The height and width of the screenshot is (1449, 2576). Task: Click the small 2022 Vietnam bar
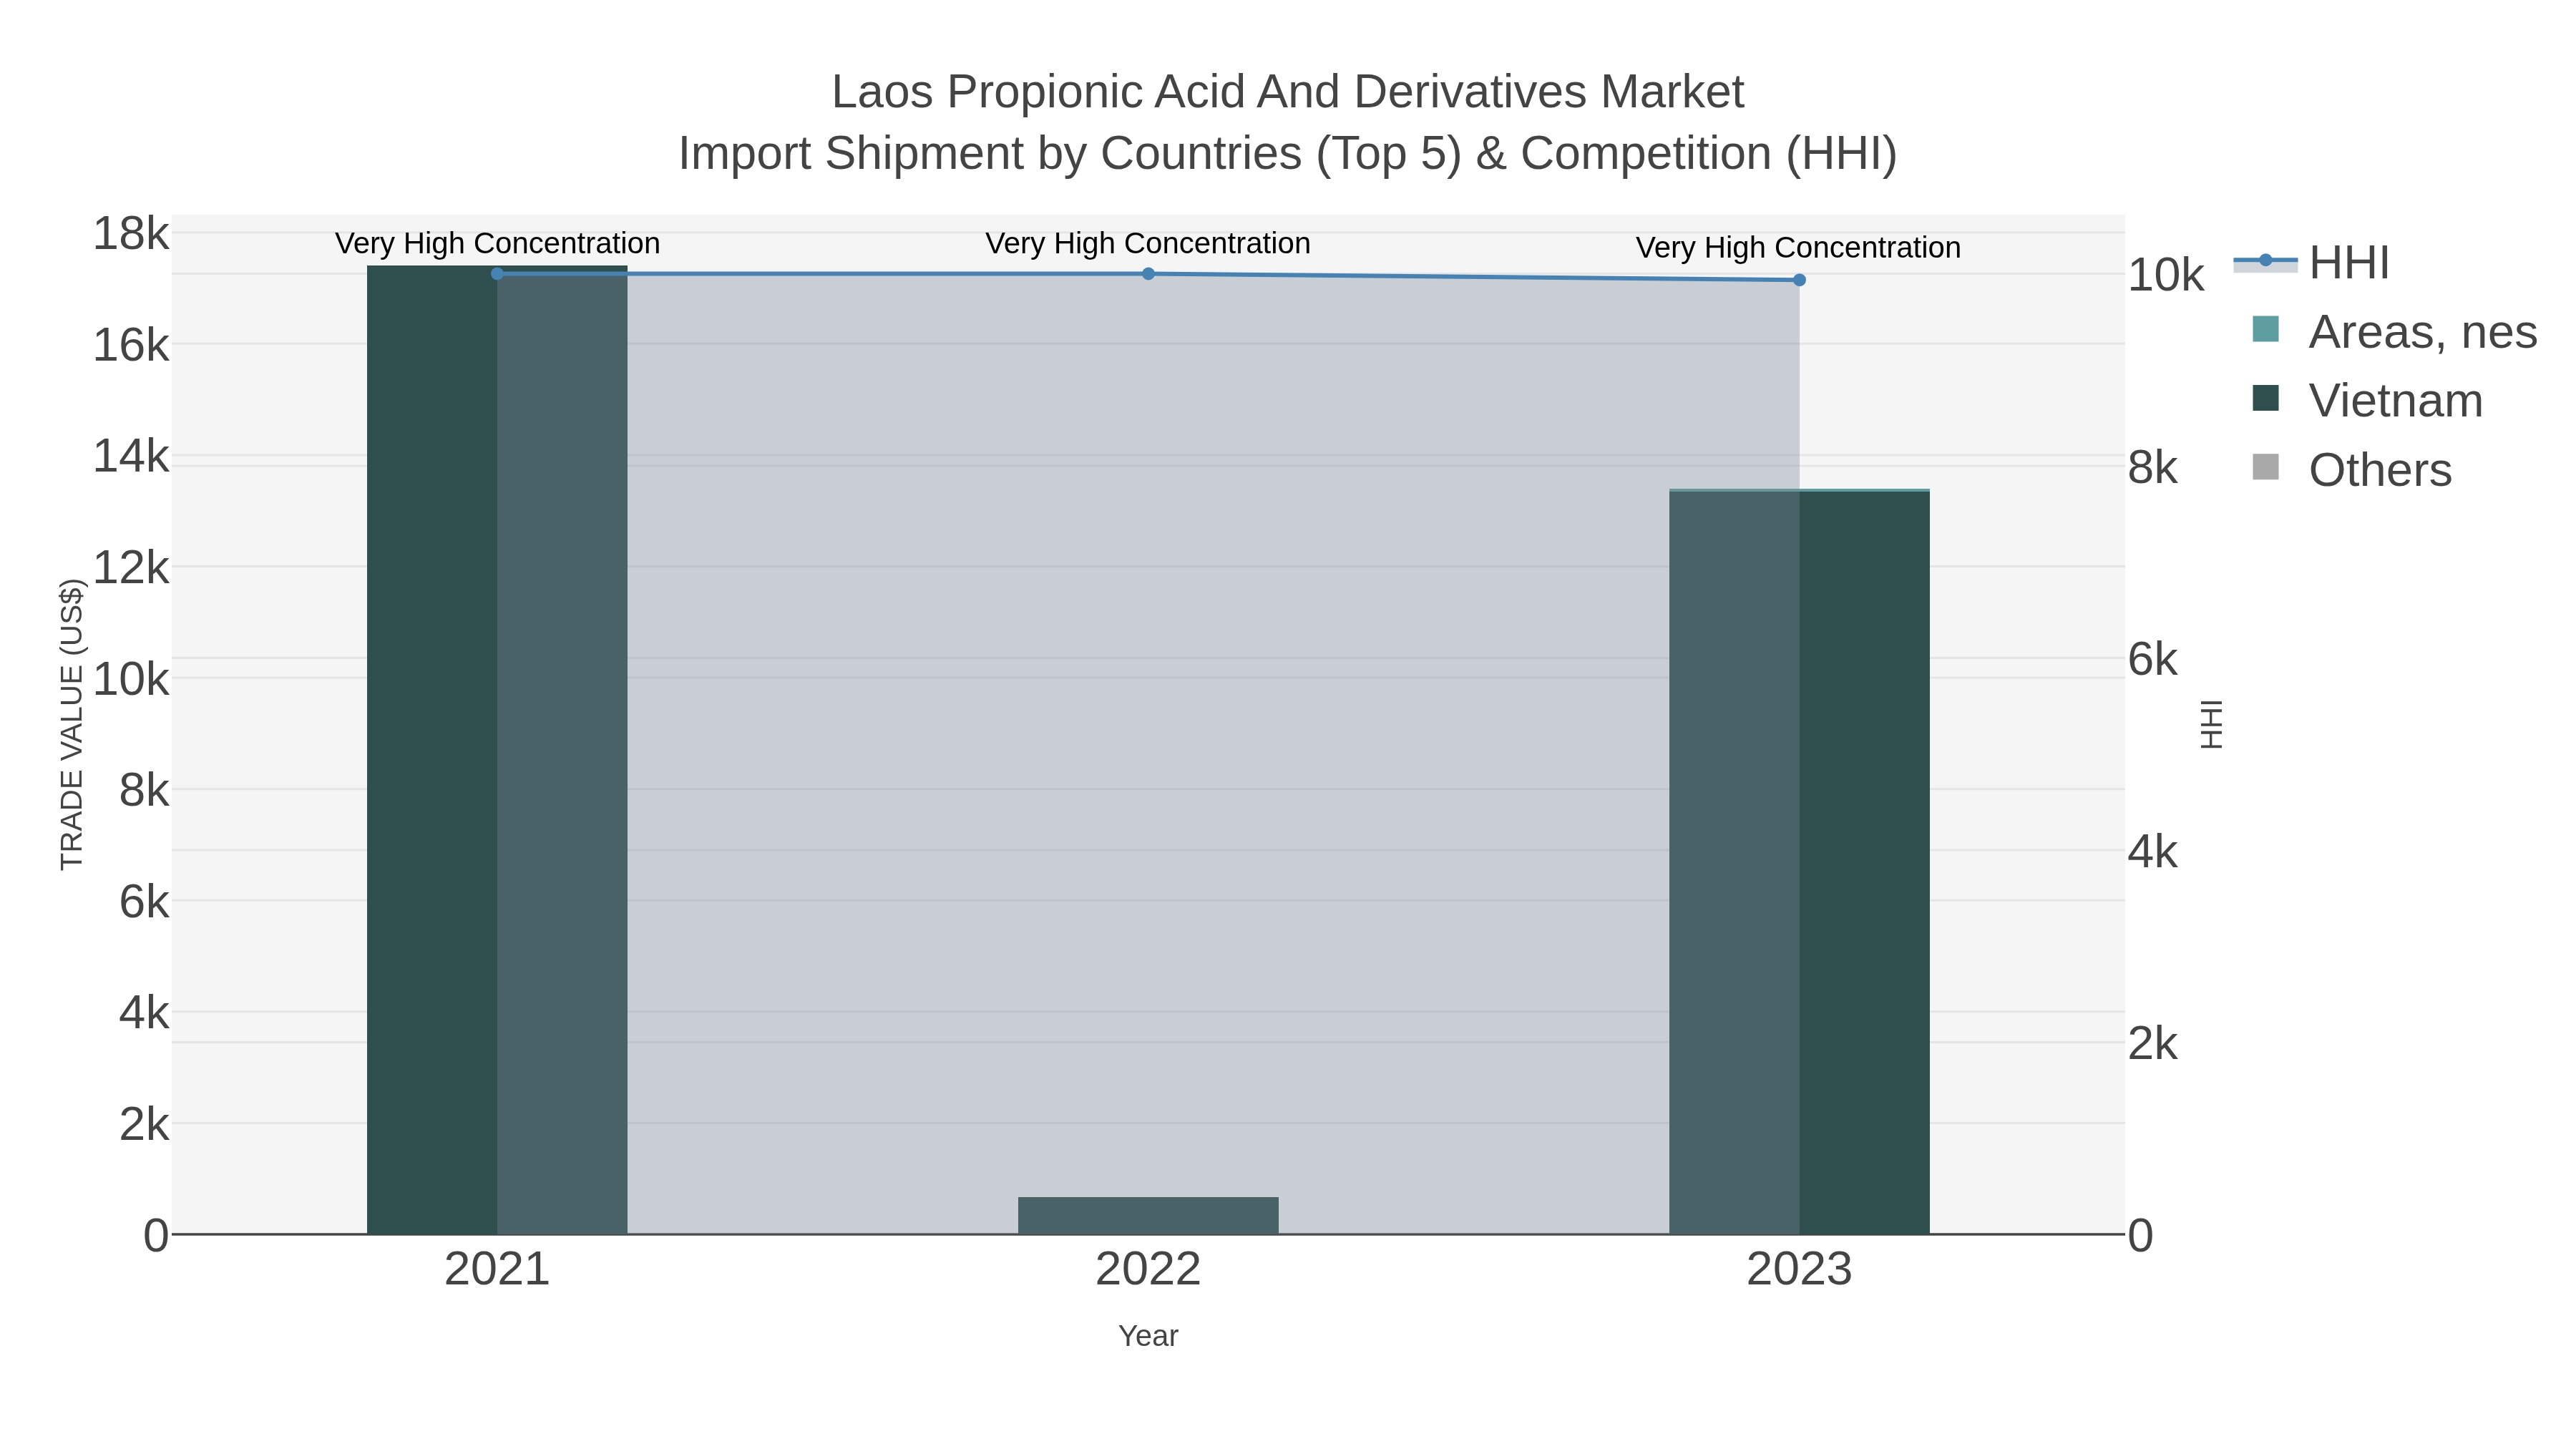(x=1148, y=1215)
